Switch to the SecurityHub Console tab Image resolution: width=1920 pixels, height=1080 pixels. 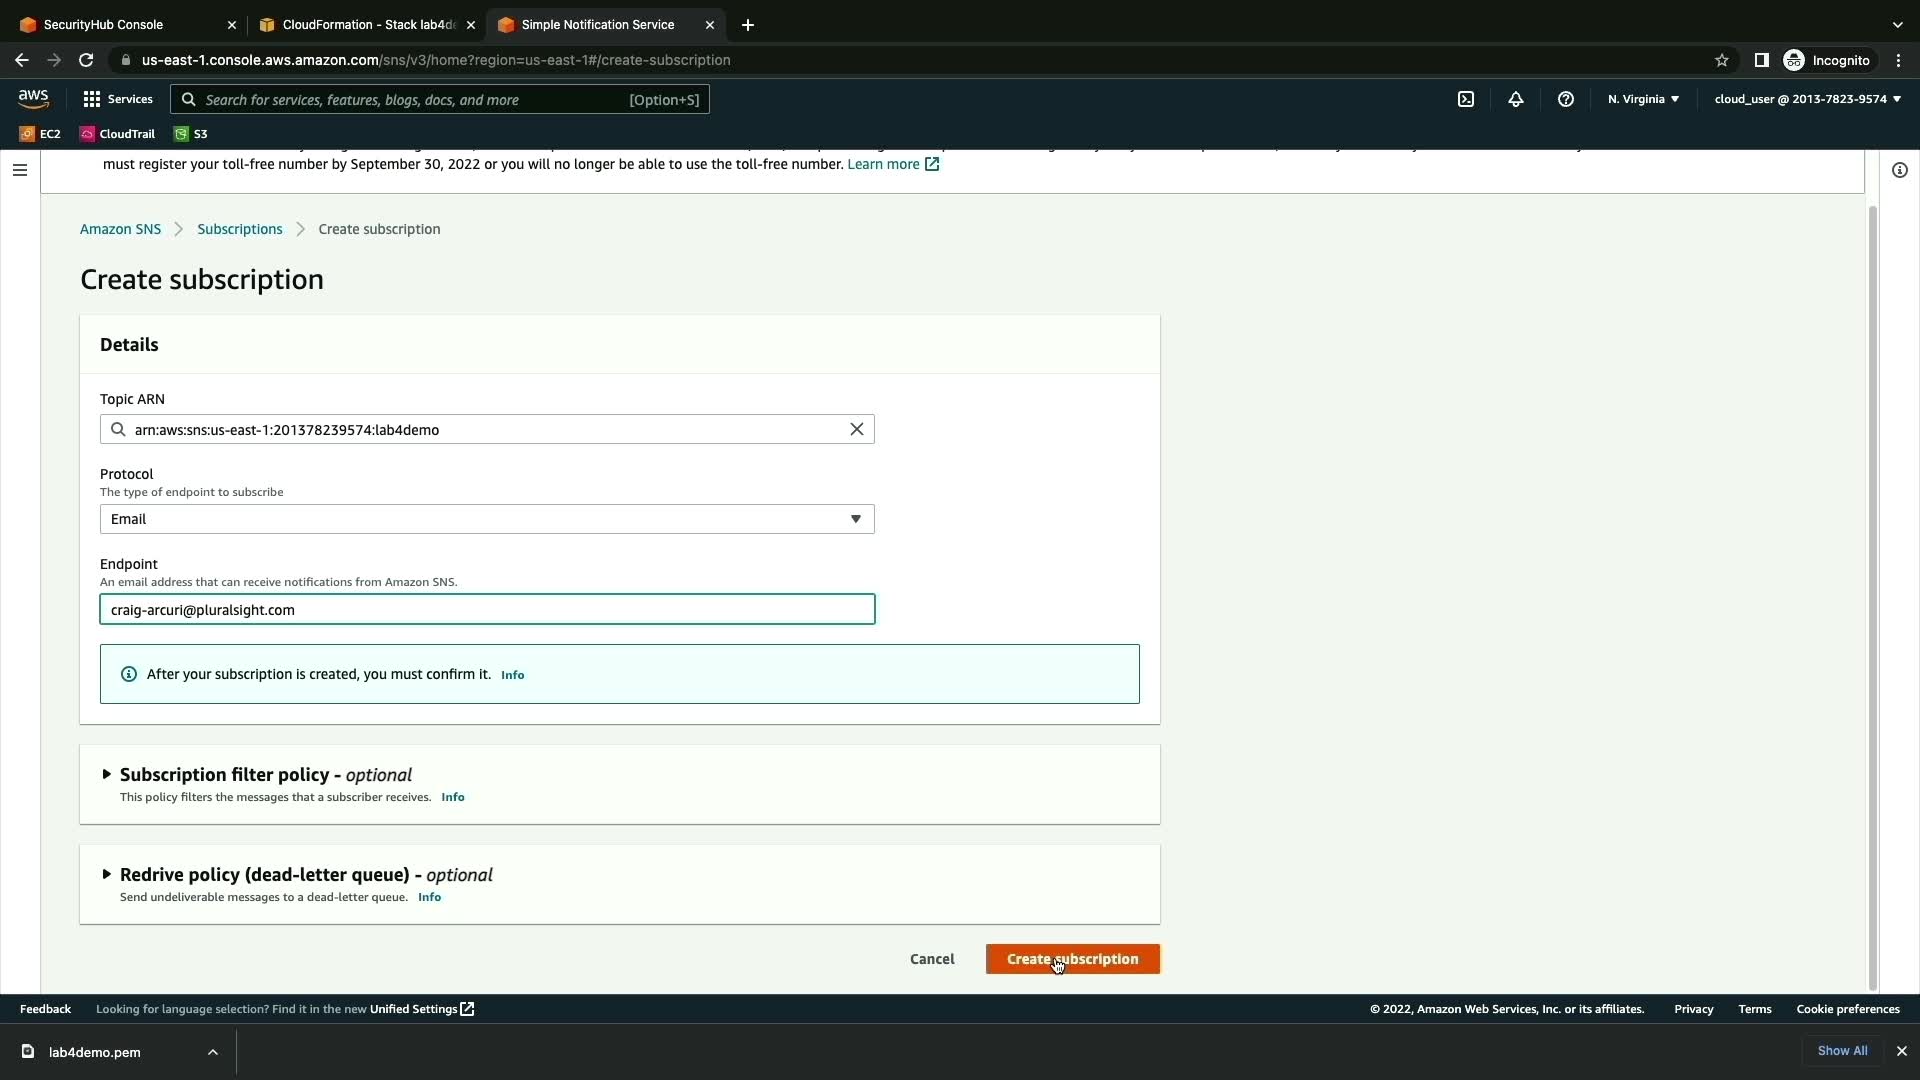point(103,25)
